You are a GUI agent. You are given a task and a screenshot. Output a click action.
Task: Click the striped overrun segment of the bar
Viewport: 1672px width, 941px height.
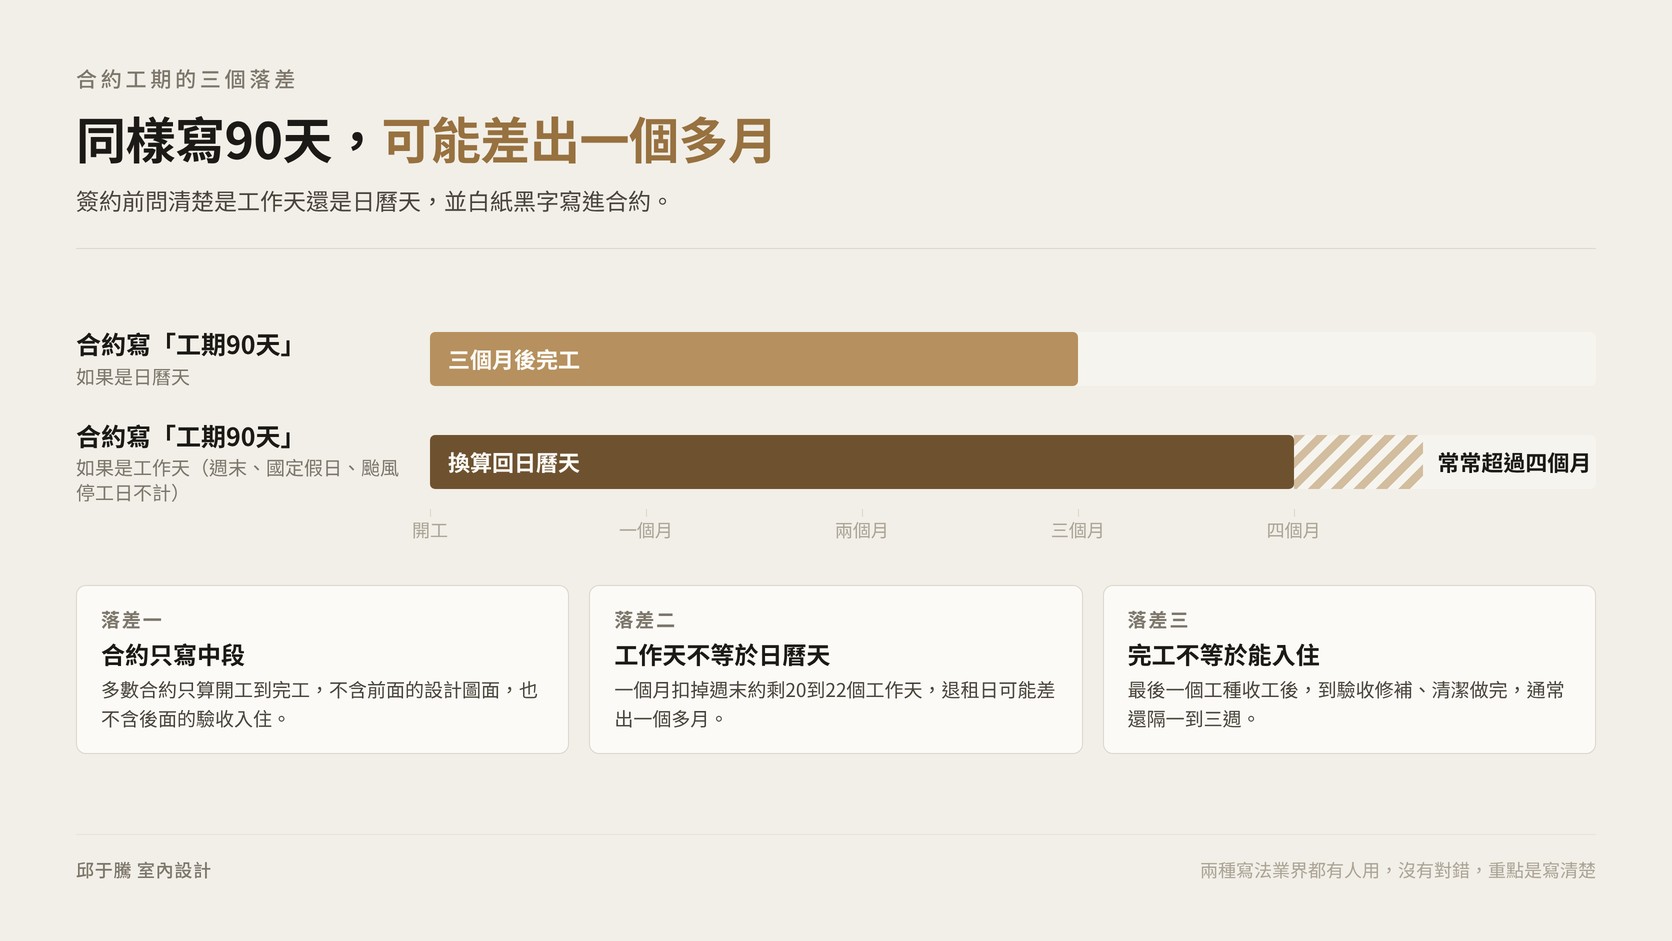coord(1358,462)
